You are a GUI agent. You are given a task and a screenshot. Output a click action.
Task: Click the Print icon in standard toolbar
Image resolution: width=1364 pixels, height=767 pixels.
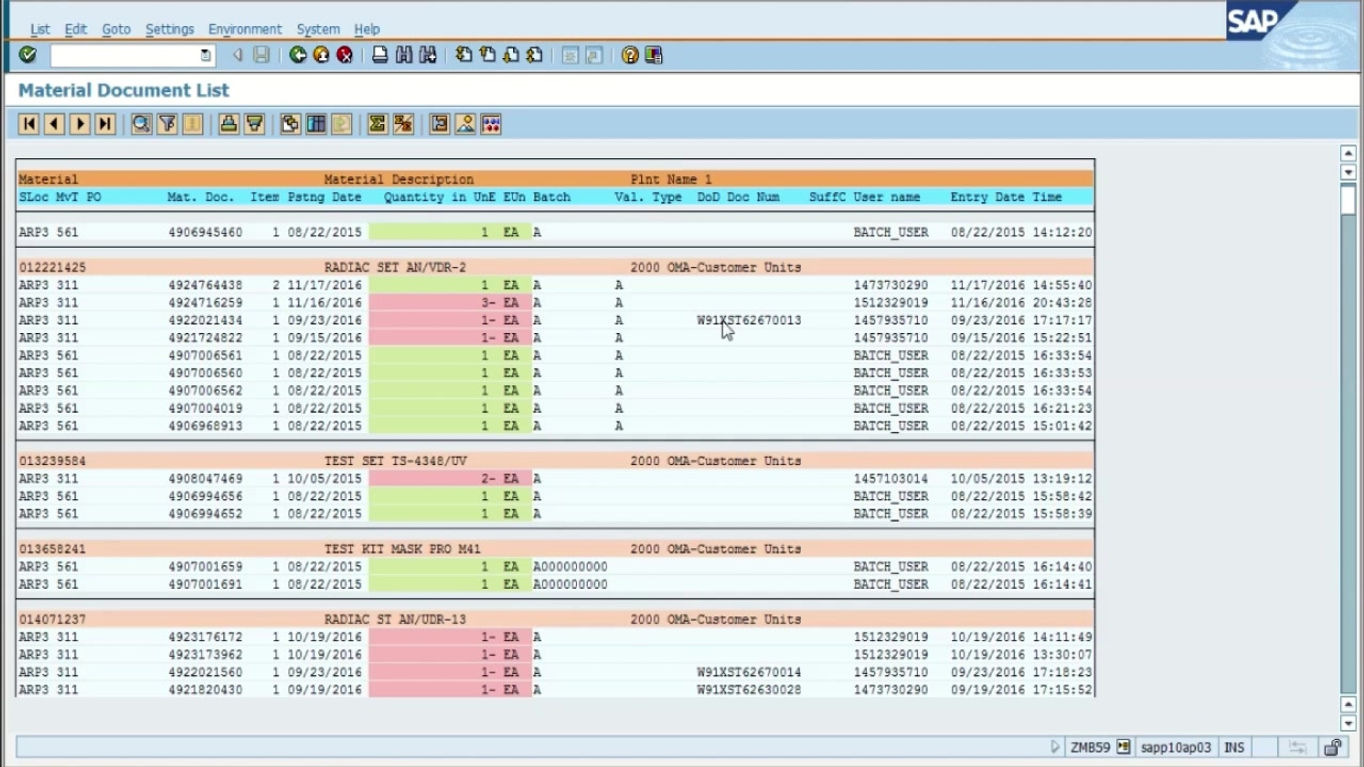(380, 55)
